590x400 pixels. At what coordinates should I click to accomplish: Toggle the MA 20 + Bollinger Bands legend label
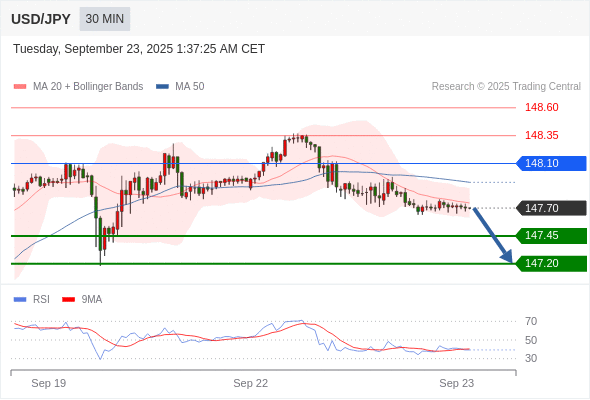88,87
